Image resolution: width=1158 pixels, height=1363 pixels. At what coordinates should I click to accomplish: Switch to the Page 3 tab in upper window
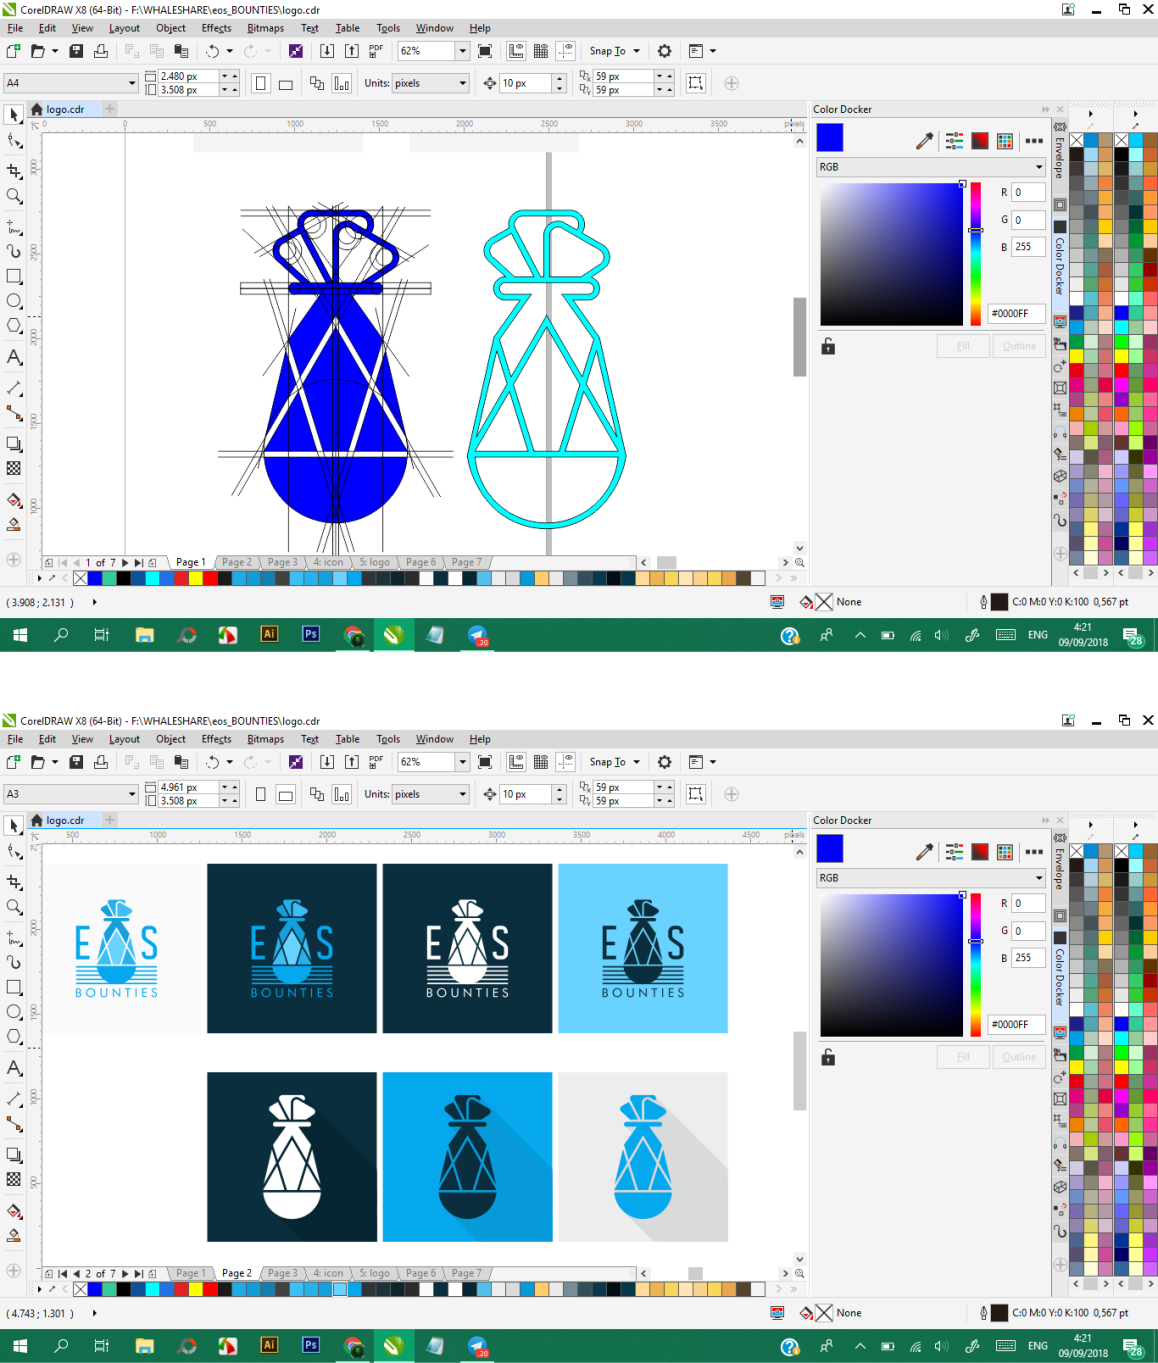(x=282, y=562)
